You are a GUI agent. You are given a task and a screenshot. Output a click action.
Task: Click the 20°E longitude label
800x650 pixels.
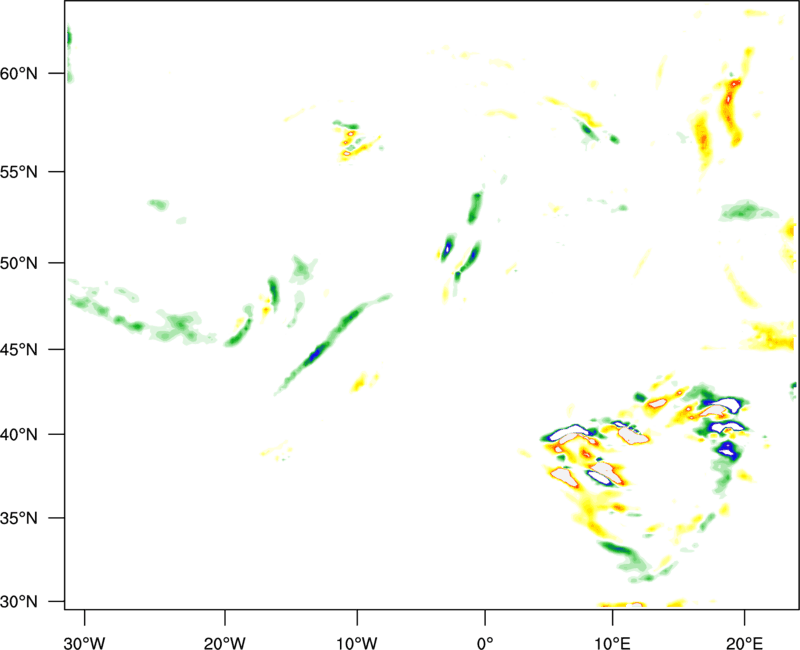pos(744,643)
